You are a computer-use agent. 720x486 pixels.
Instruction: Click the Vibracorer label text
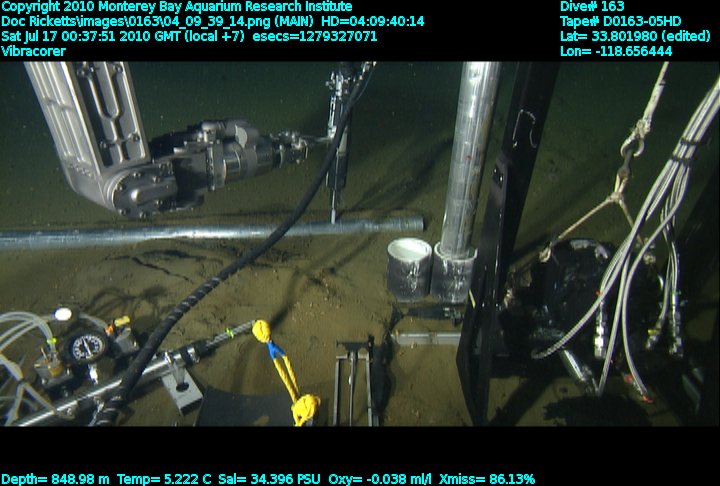tap(34, 51)
